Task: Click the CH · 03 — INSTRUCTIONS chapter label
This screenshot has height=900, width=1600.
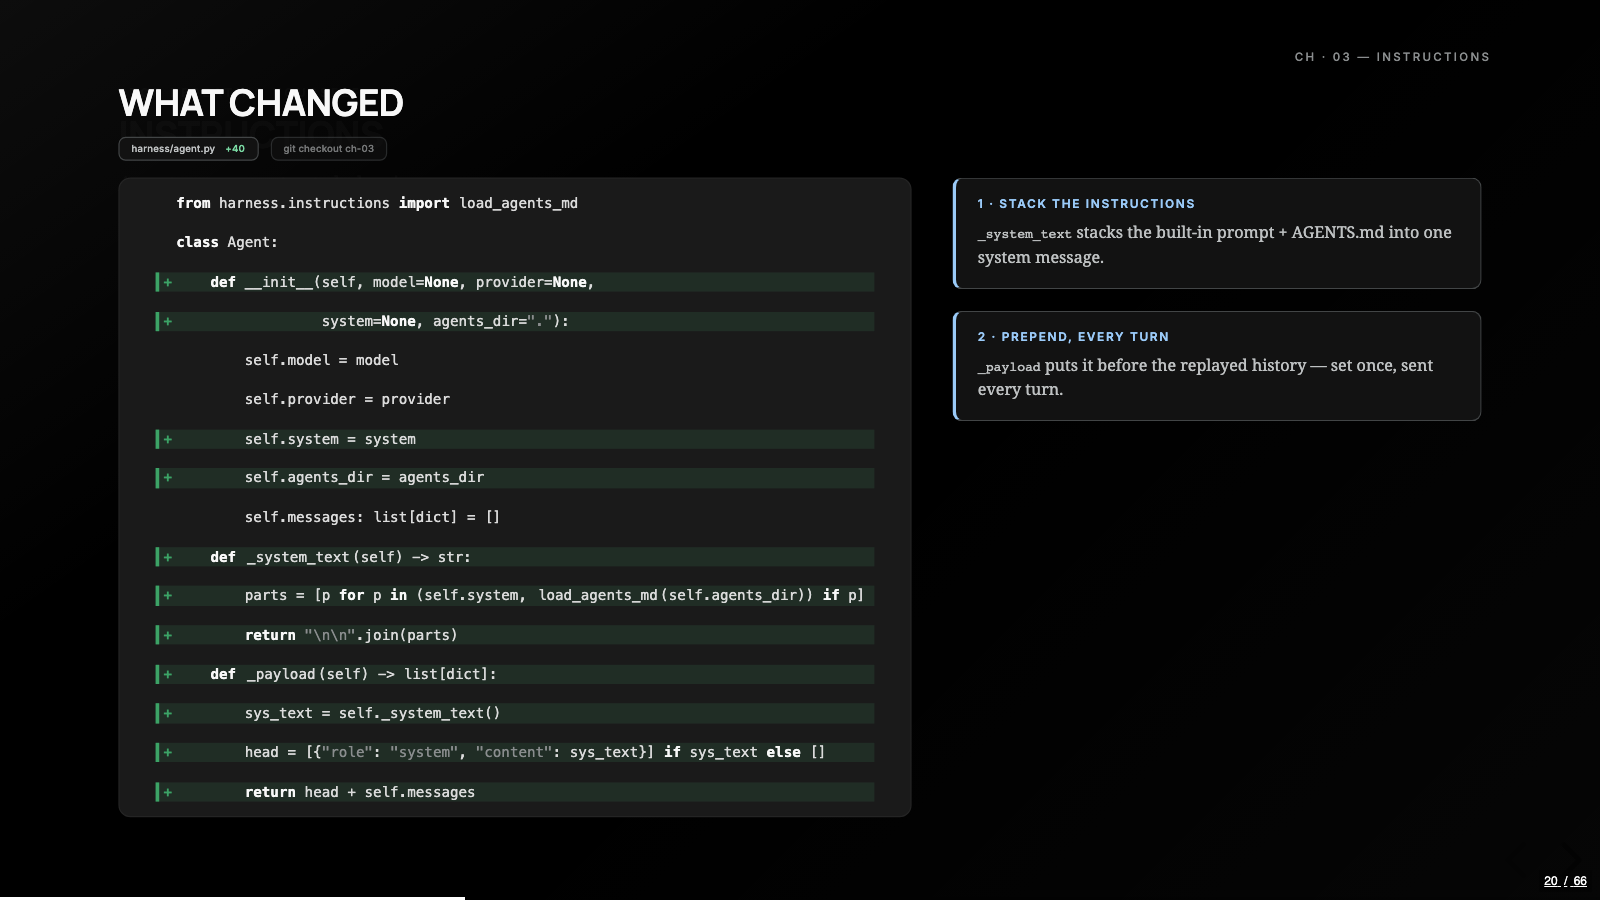Action: click(x=1392, y=57)
